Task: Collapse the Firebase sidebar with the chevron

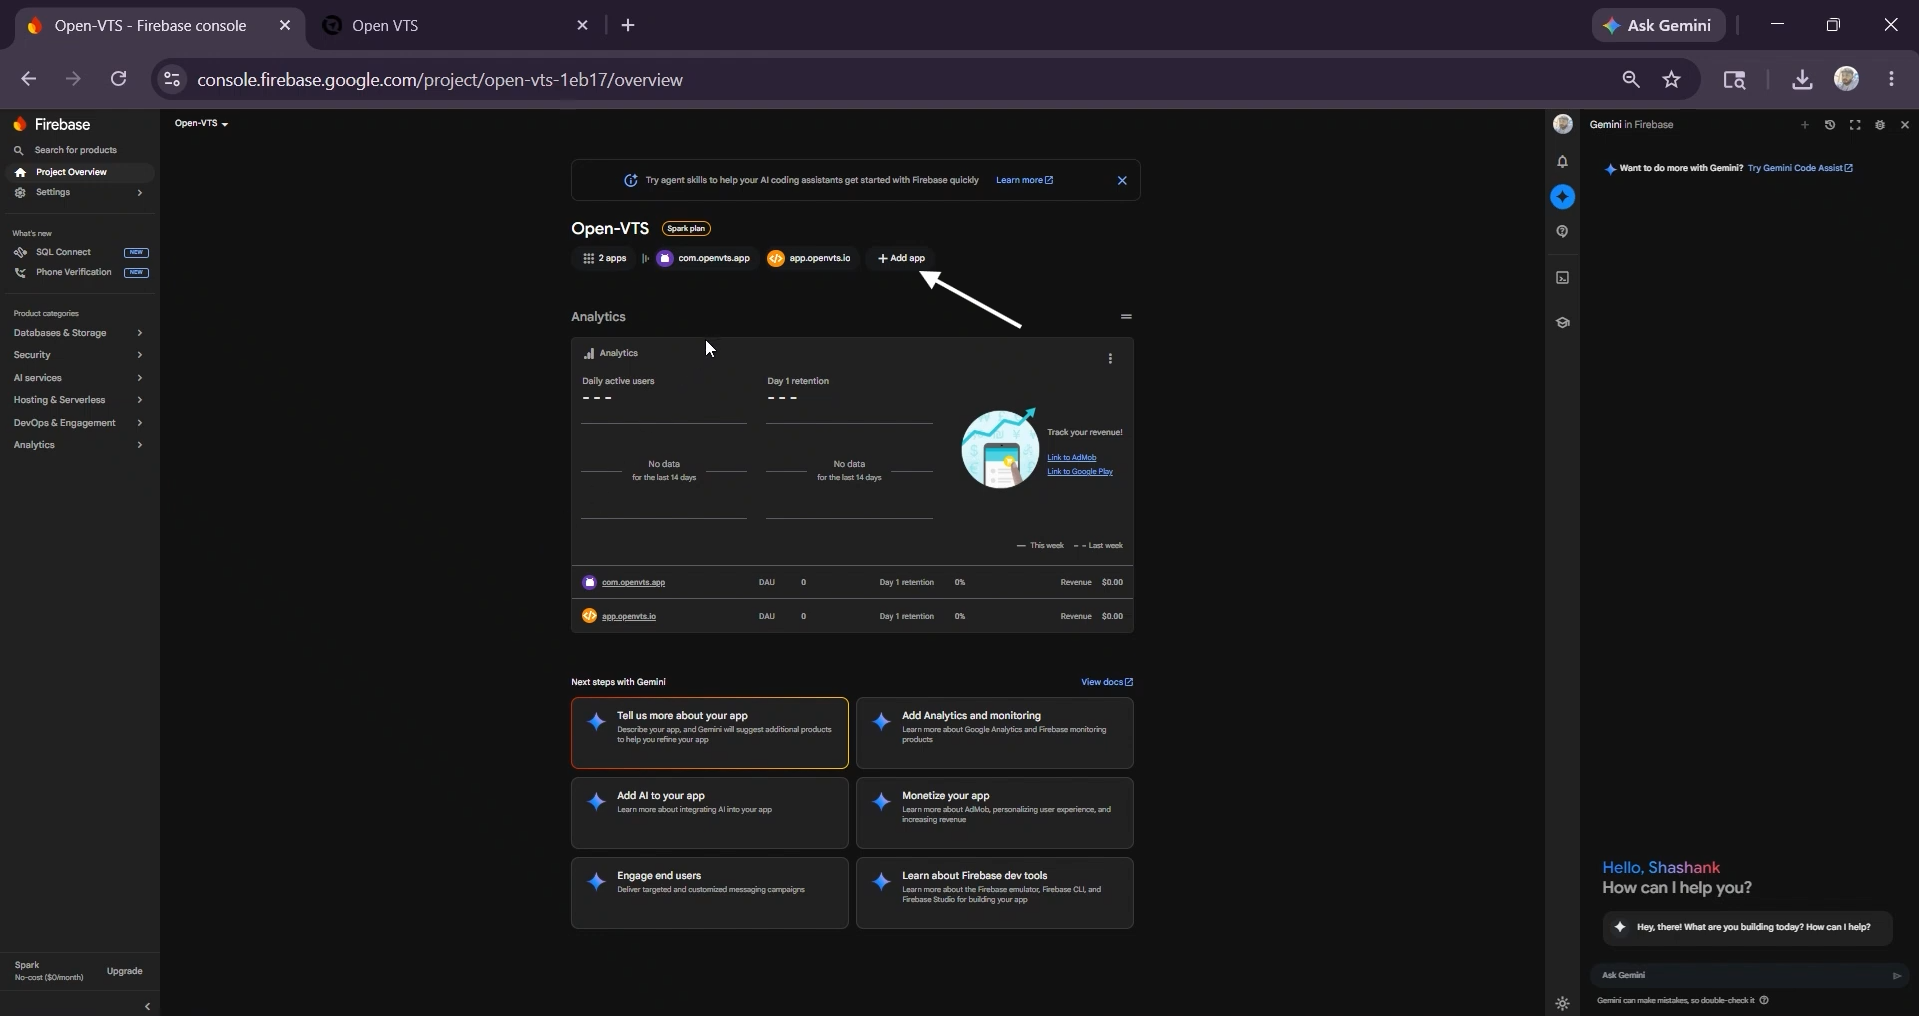Action: click(147, 1007)
